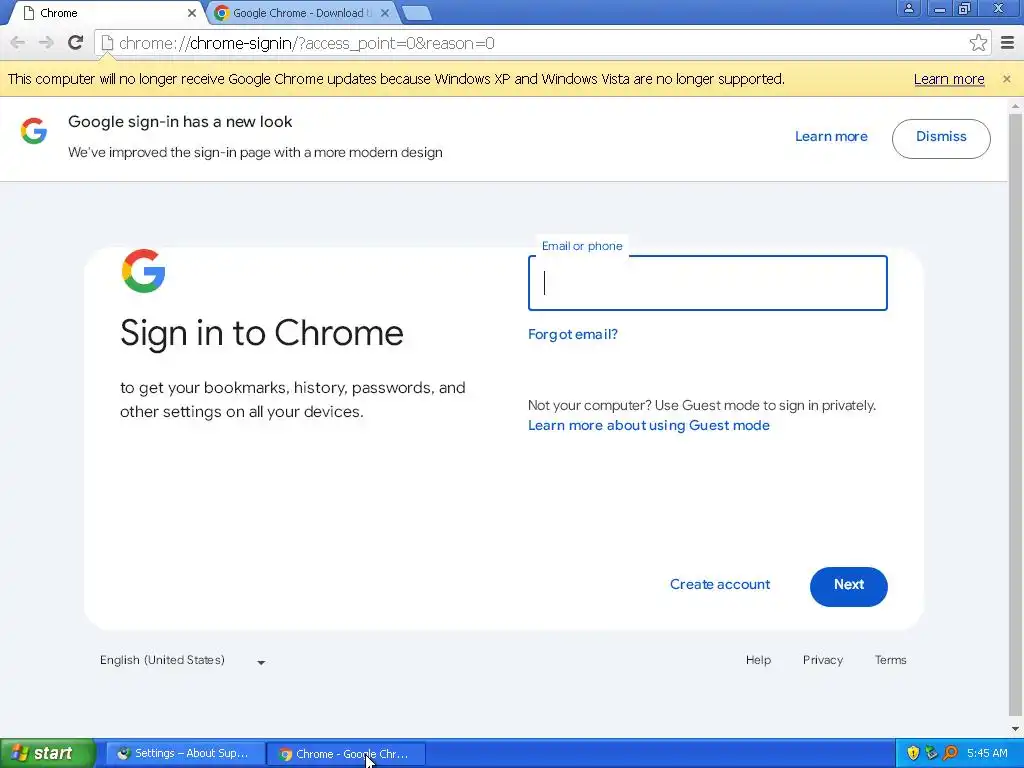Image resolution: width=1024 pixels, height=768 pixels.
Task: Dismiss the new look banner
Action: click(x=941, y=138)
